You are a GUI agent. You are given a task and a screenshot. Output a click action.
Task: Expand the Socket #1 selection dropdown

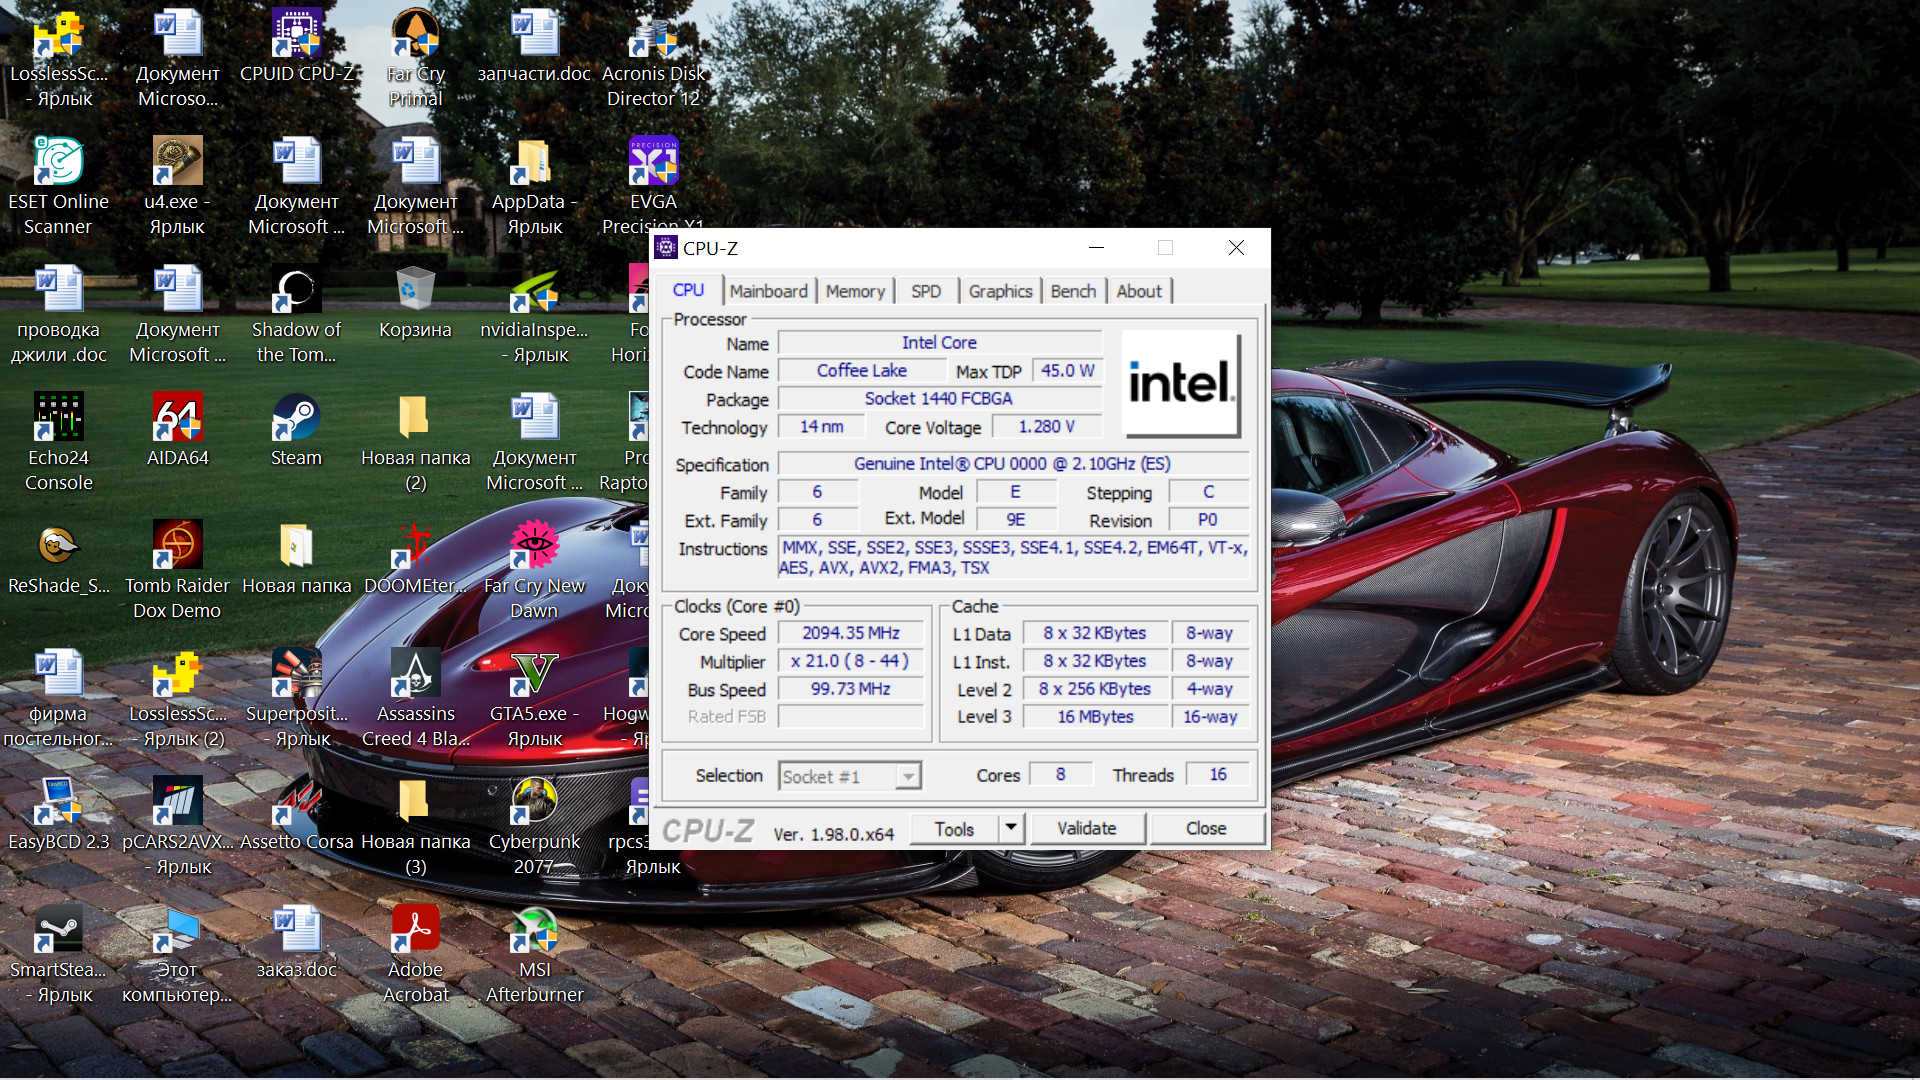click(907, 777)
